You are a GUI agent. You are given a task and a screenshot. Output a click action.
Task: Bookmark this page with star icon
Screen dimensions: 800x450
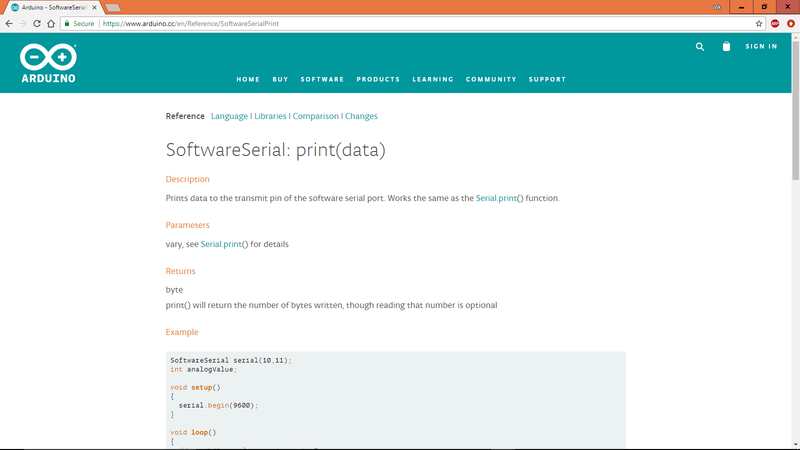click(x=759, y=23)
